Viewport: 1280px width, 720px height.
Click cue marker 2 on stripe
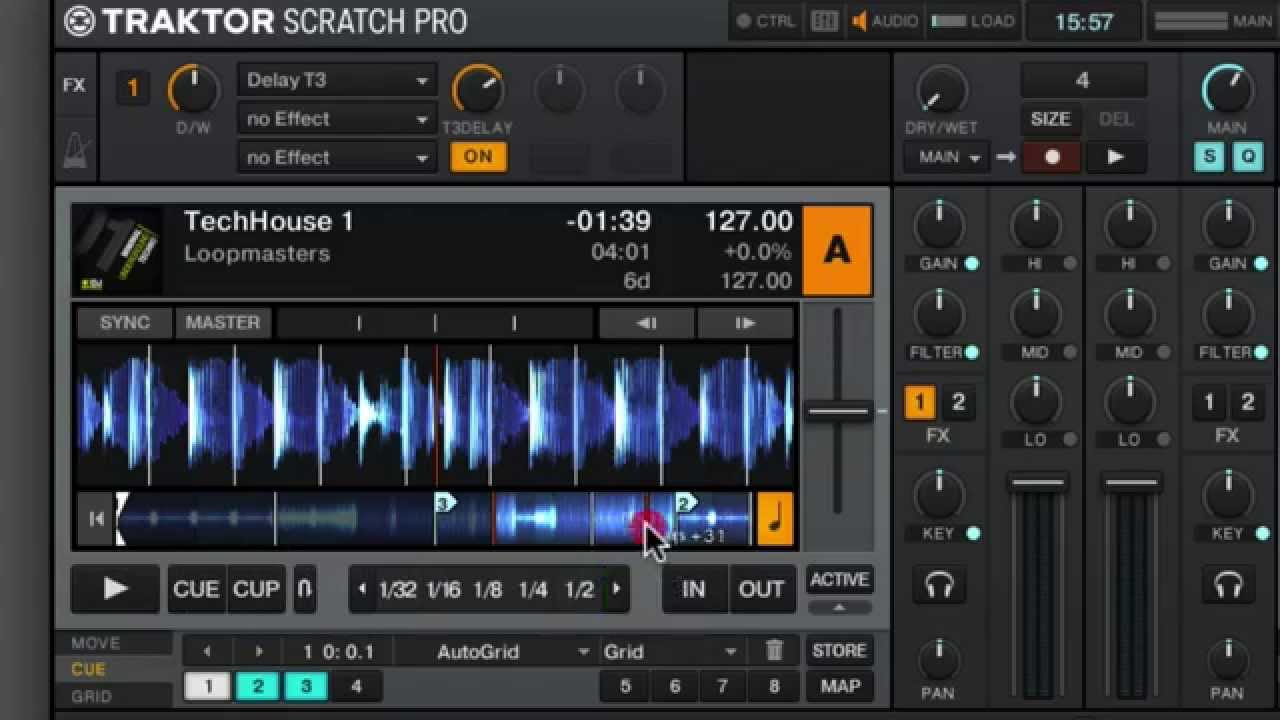click(686, 503)
